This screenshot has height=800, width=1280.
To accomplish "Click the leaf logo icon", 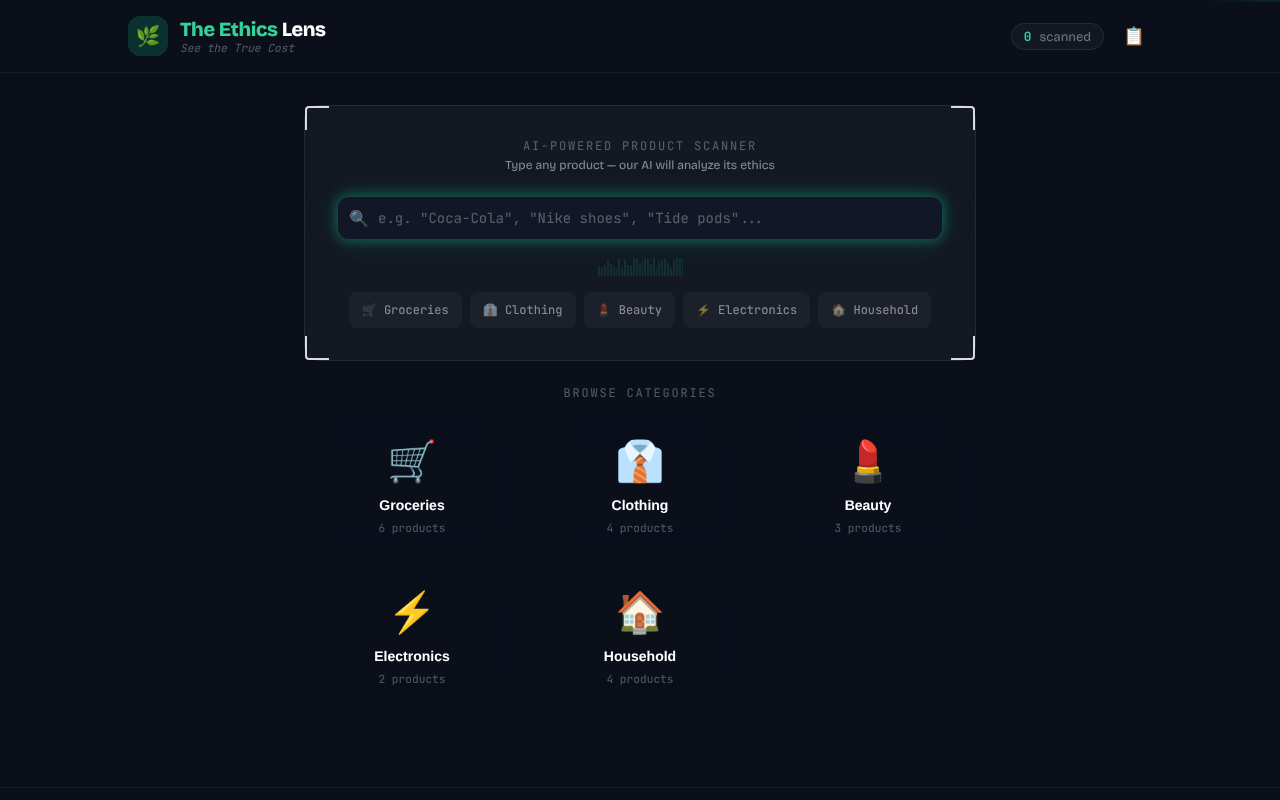I will 147,35.
